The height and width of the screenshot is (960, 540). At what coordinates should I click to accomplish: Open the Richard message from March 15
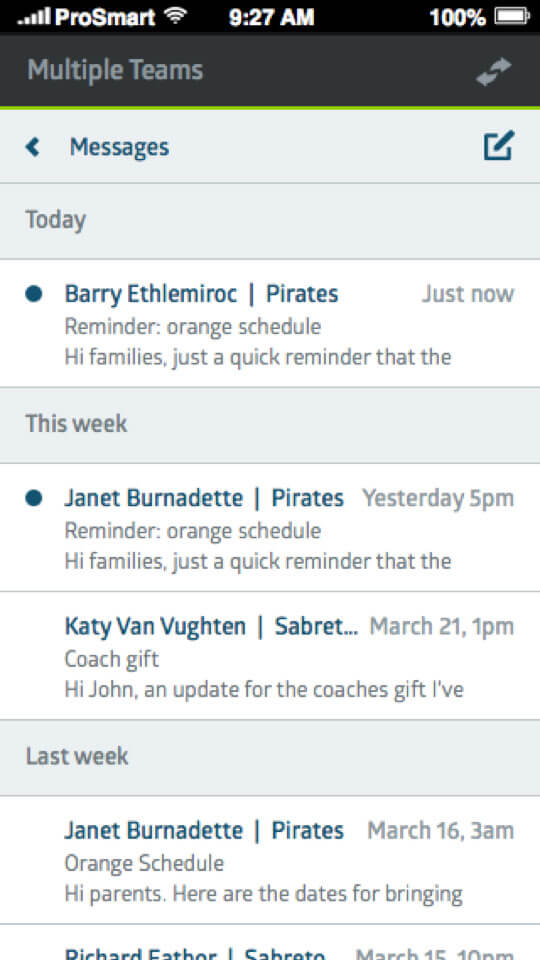click(270, 943)
